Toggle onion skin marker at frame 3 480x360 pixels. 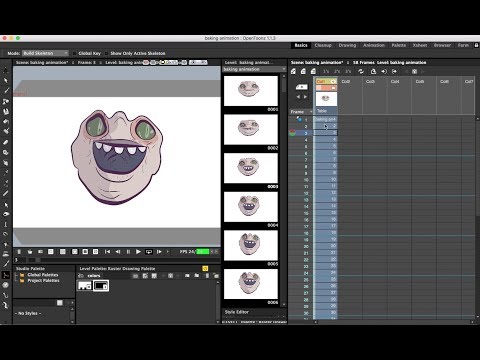point(293,133)
